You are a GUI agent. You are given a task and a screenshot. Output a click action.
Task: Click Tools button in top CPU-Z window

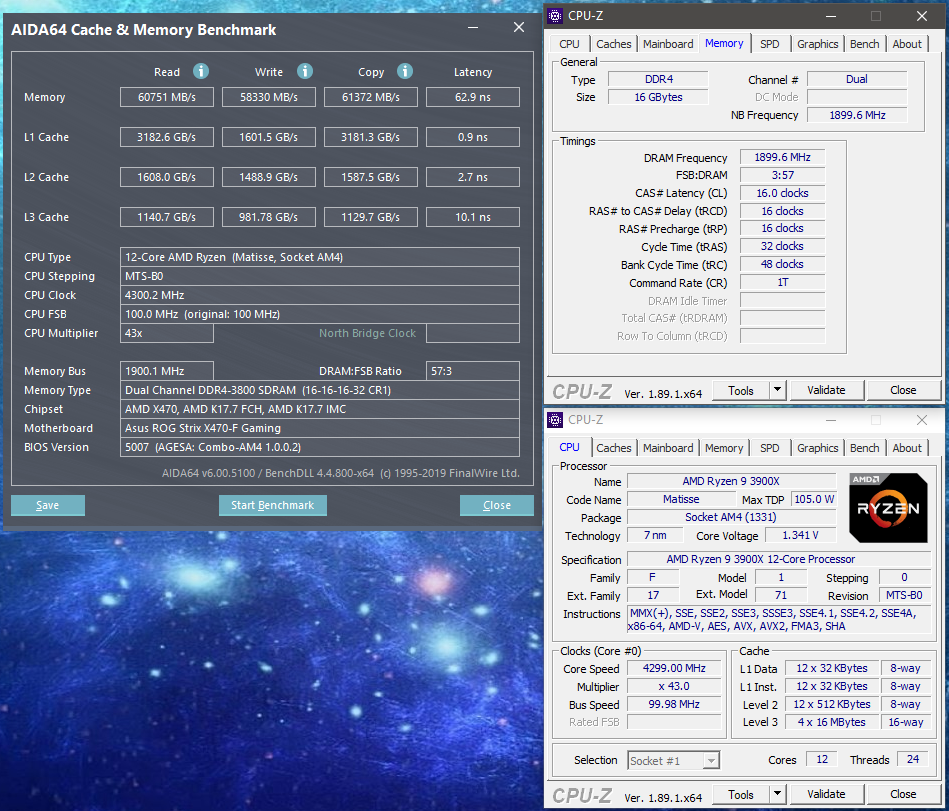(x=741, y=390)
